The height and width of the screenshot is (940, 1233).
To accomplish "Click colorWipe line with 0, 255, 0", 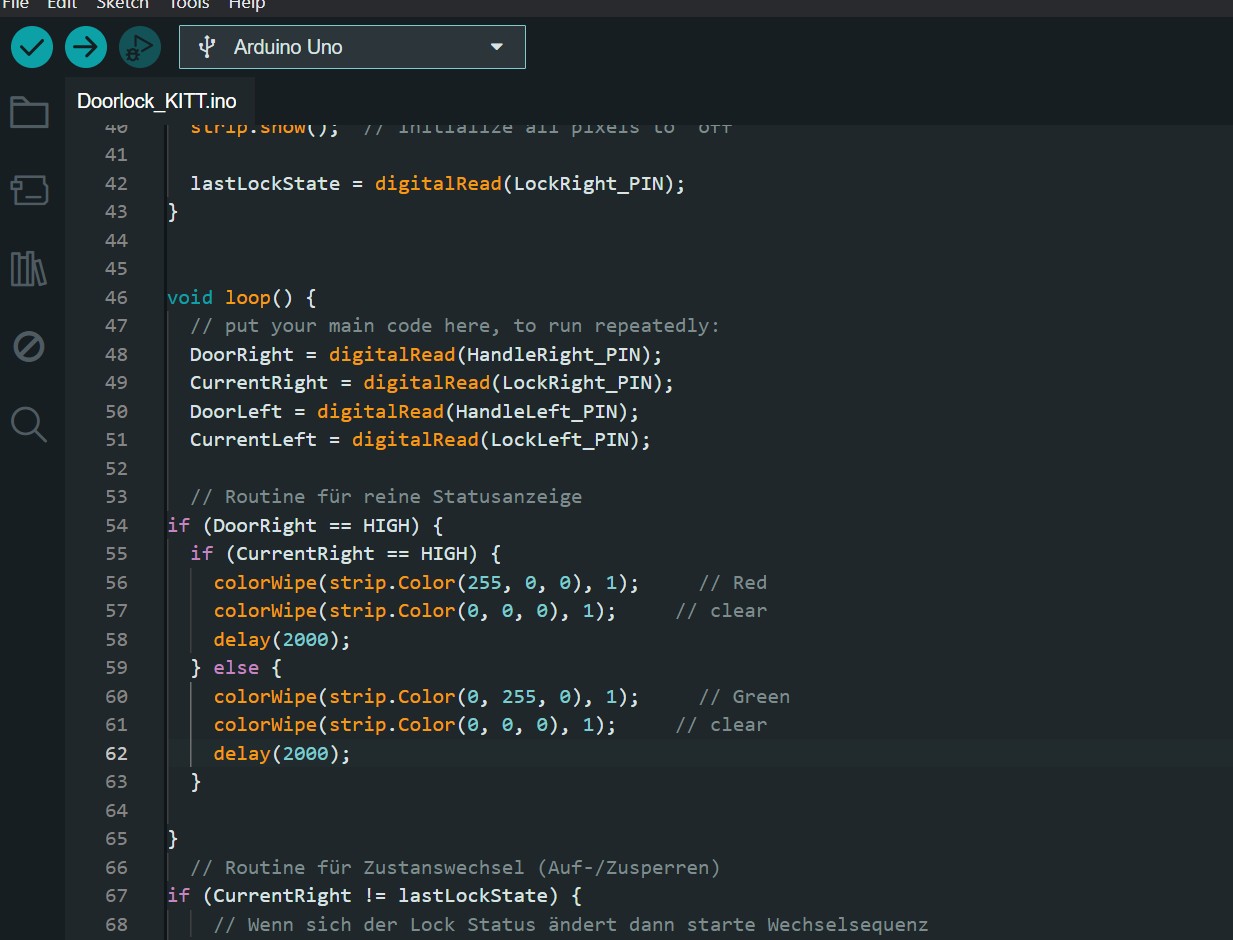I will point(427,696).
